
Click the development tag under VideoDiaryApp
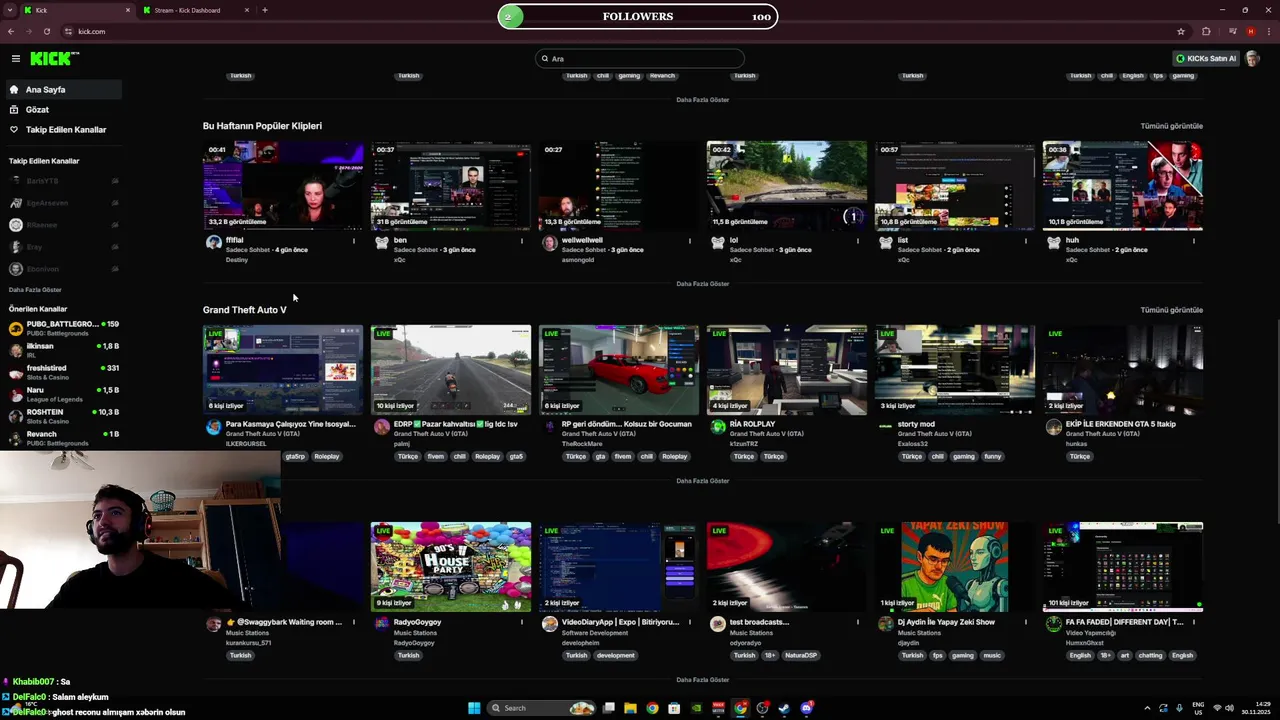pyautogui.click(x=615, y=656)
